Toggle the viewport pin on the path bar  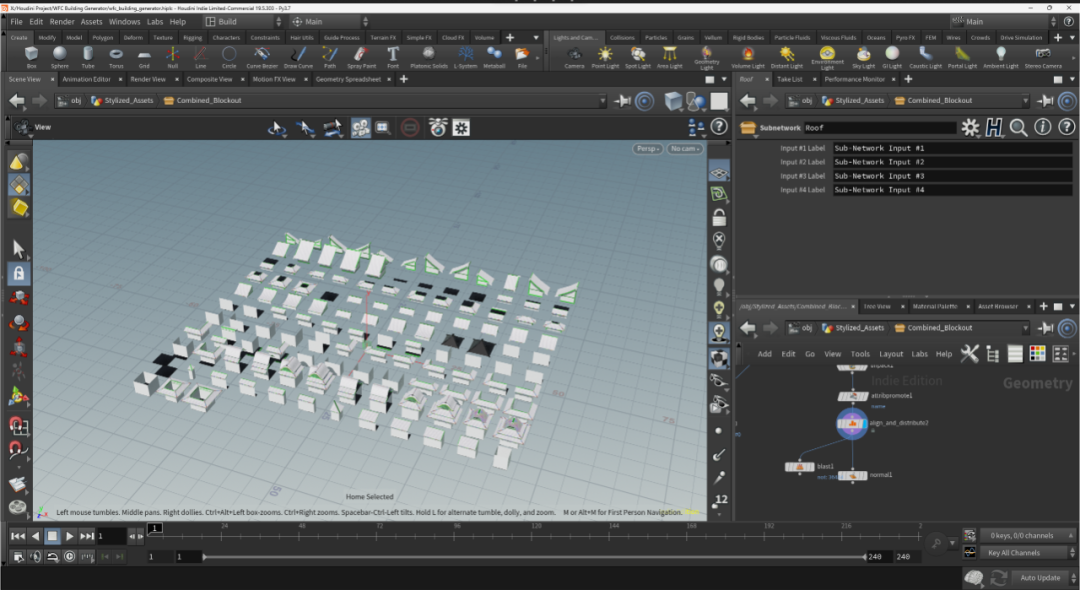(622, 100)
